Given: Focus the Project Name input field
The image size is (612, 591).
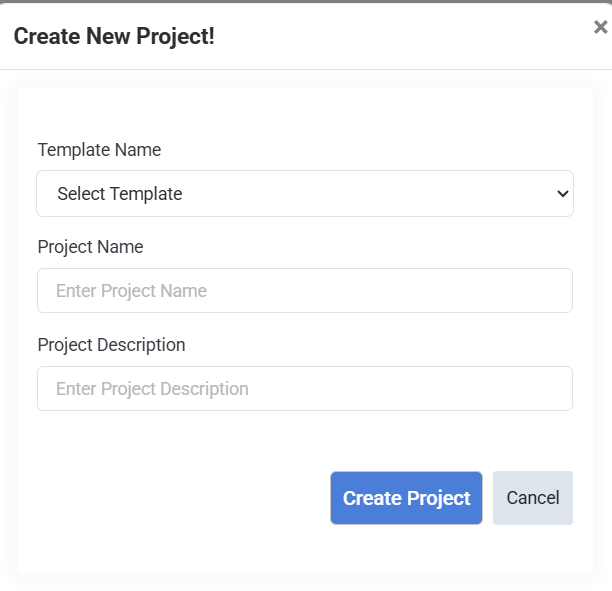Looking at the screenshot, I should (304, 291).
